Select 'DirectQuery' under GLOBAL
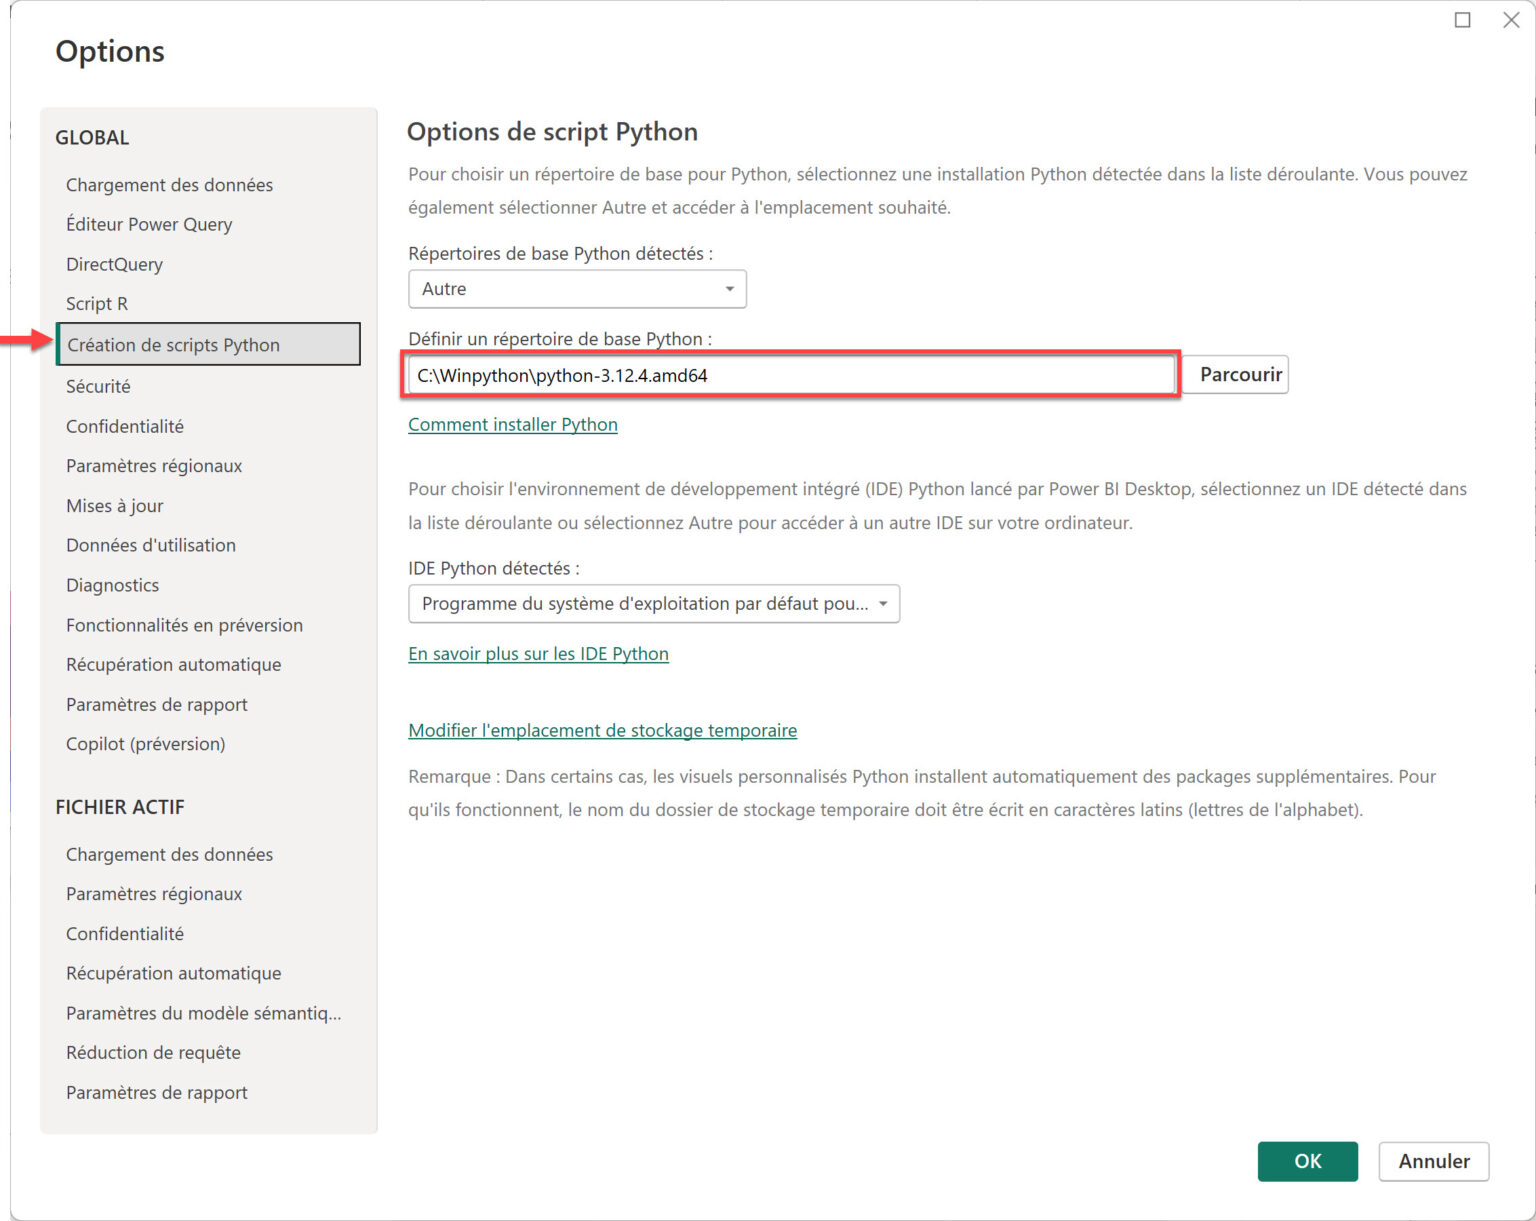The width and height of the screenshot is (1536, 1221). coord(113,264)
